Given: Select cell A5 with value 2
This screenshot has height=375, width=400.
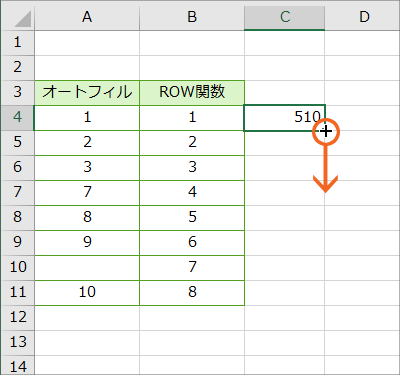Looking at the screenshot, I should 87,143.
